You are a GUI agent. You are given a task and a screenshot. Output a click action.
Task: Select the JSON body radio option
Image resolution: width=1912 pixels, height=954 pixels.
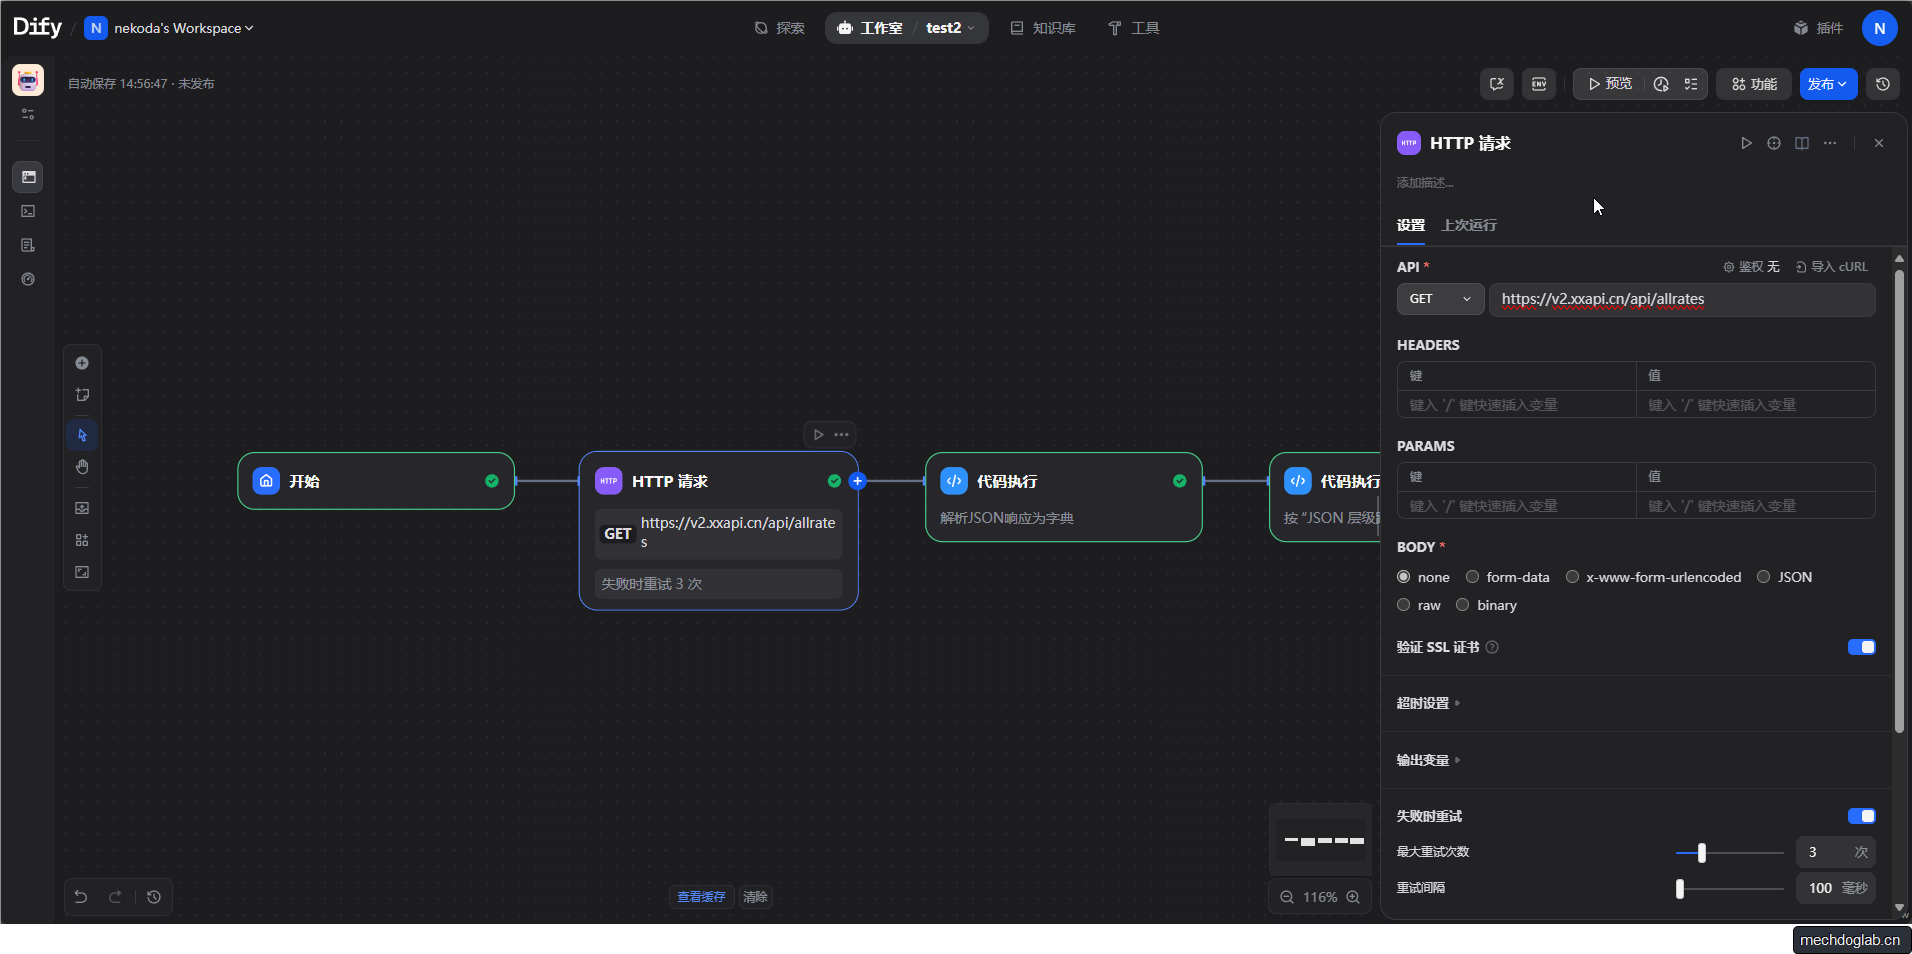pyautogui.click(x=1764, y=577)
